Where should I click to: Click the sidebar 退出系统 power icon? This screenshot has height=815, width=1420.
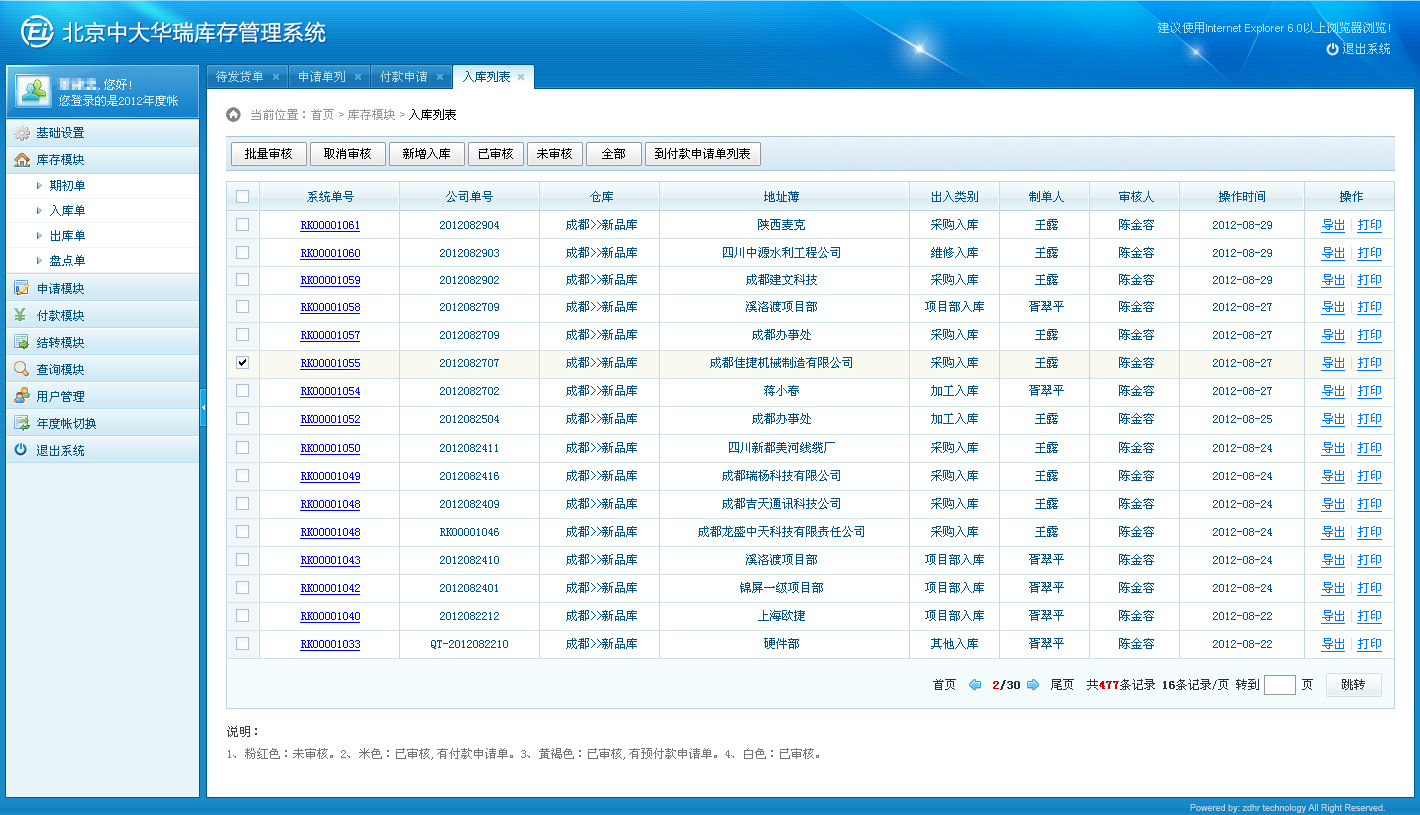pos(22,451)
